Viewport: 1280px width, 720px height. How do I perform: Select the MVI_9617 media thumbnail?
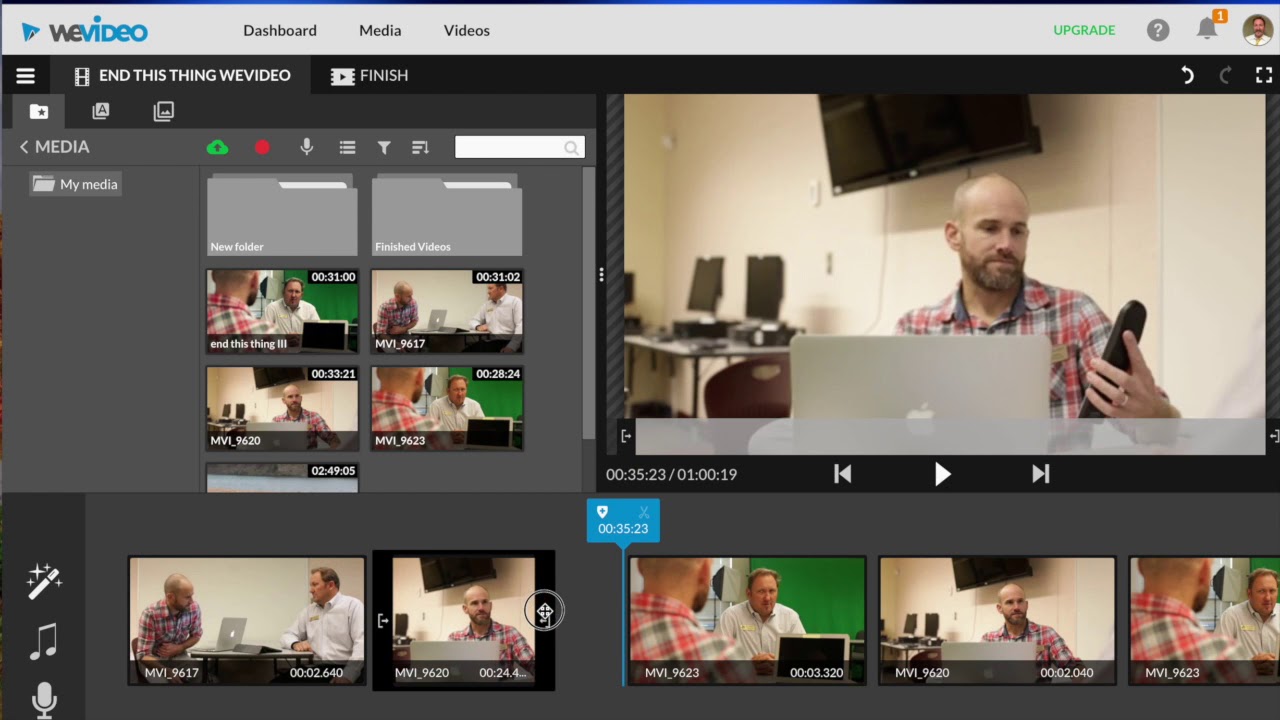click(447, 310)
